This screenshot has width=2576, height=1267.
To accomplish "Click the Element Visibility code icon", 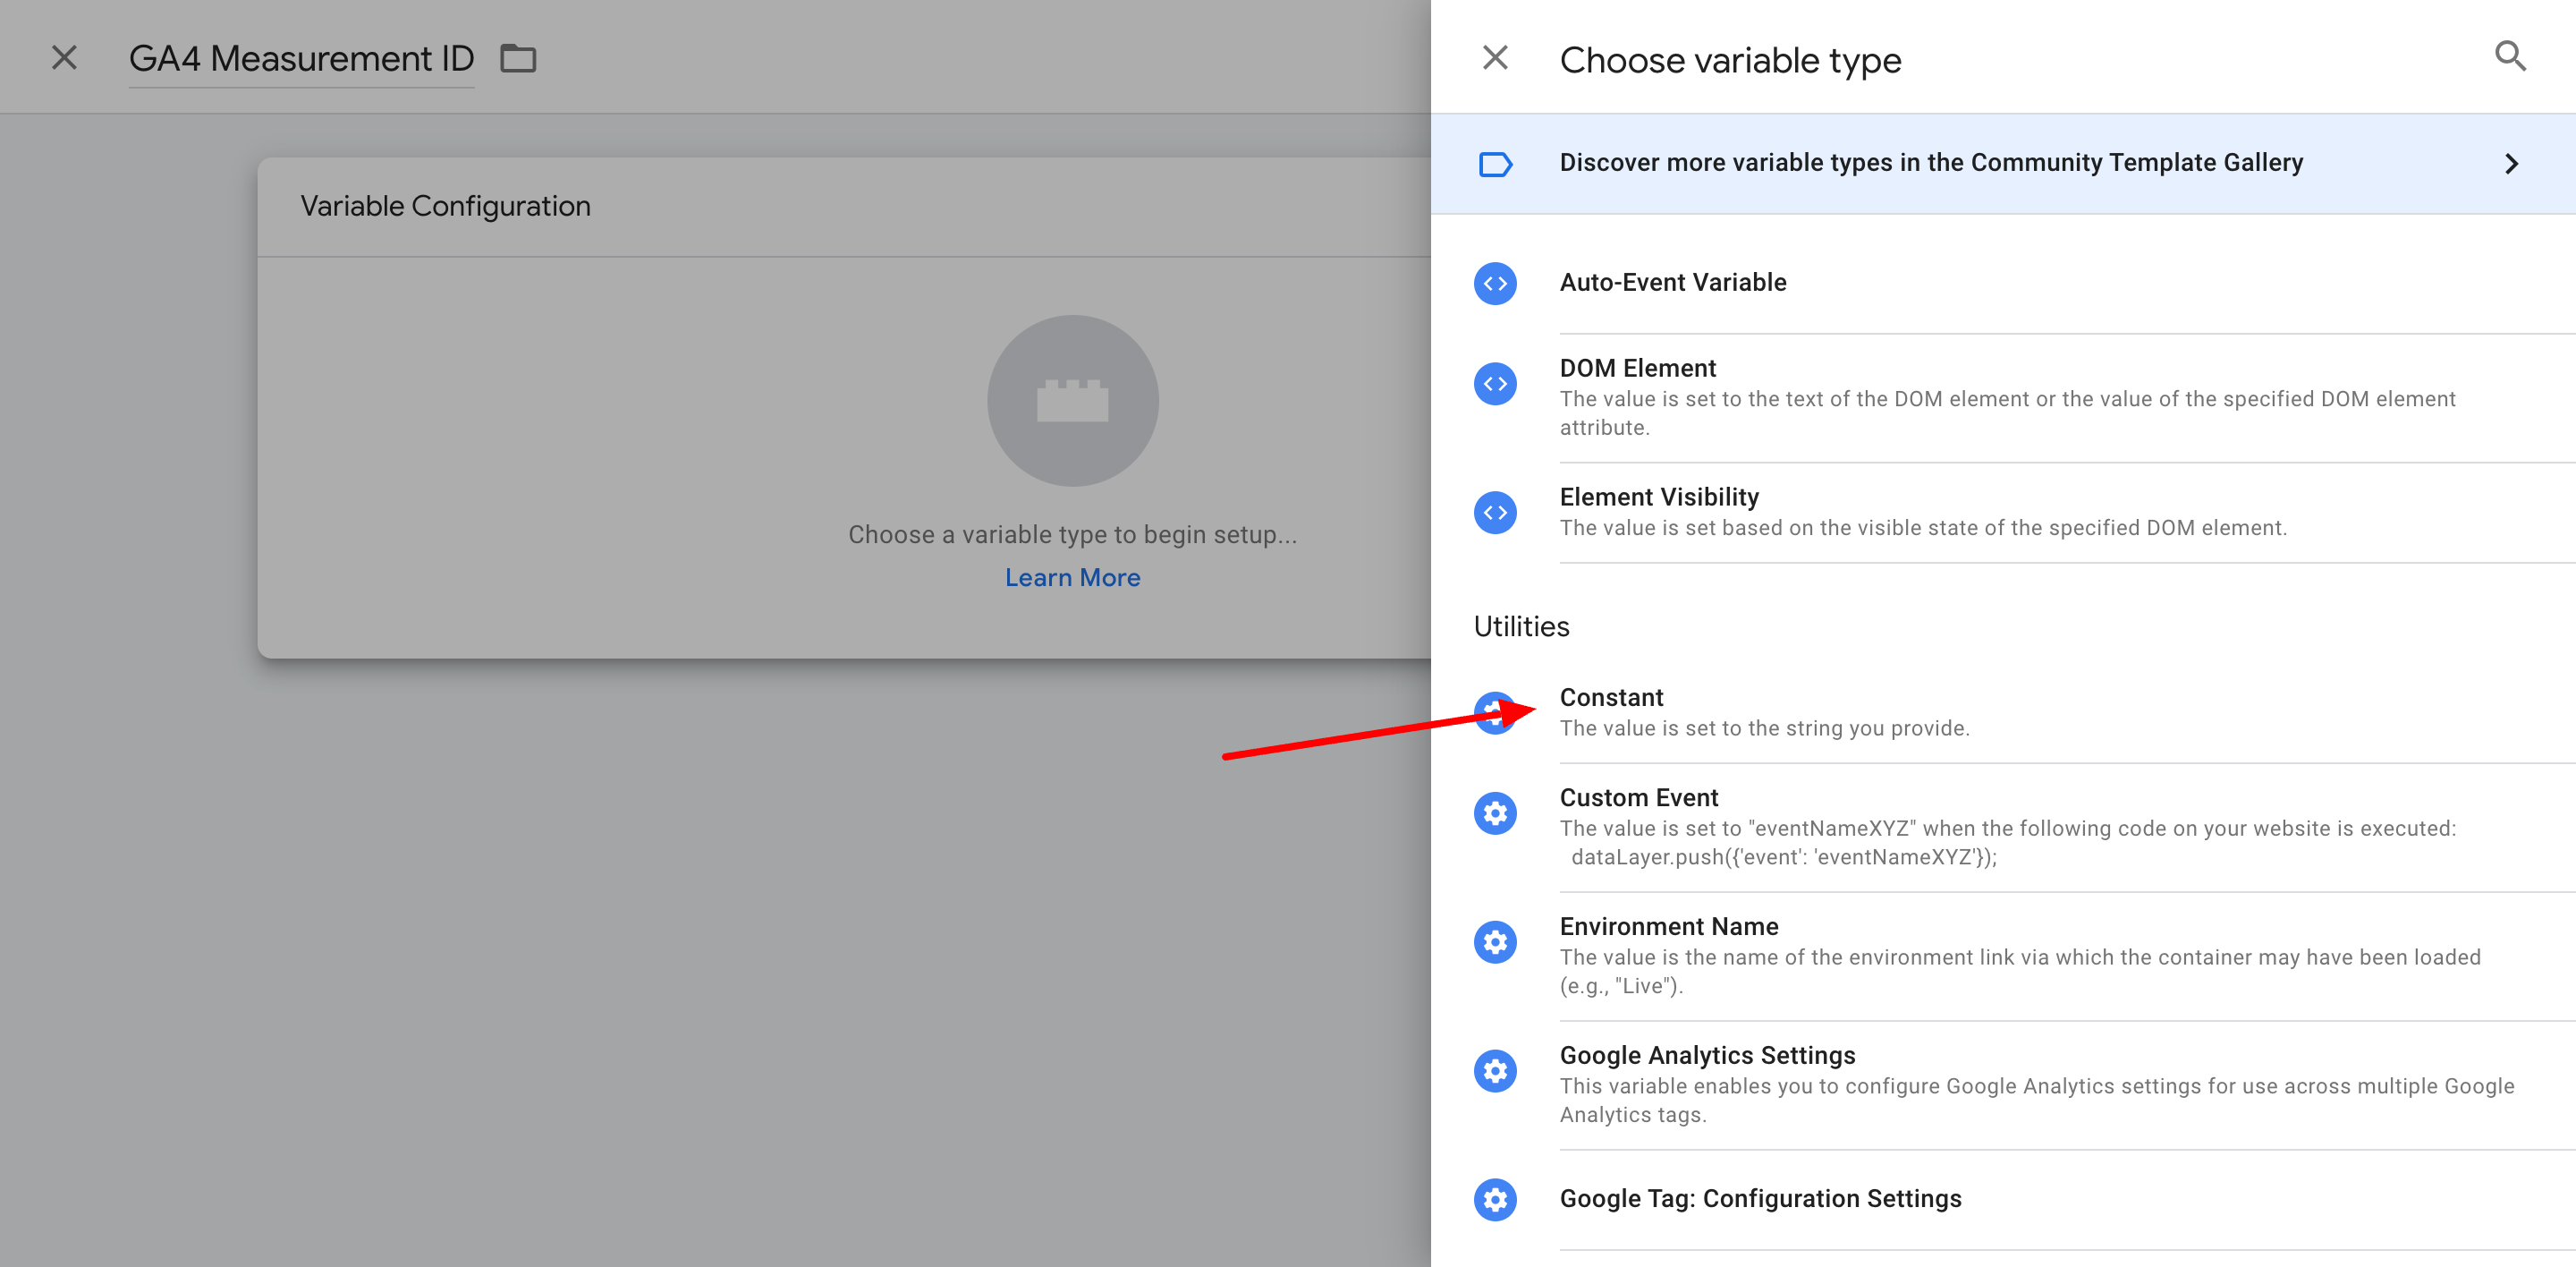I will click(1495, 513).
